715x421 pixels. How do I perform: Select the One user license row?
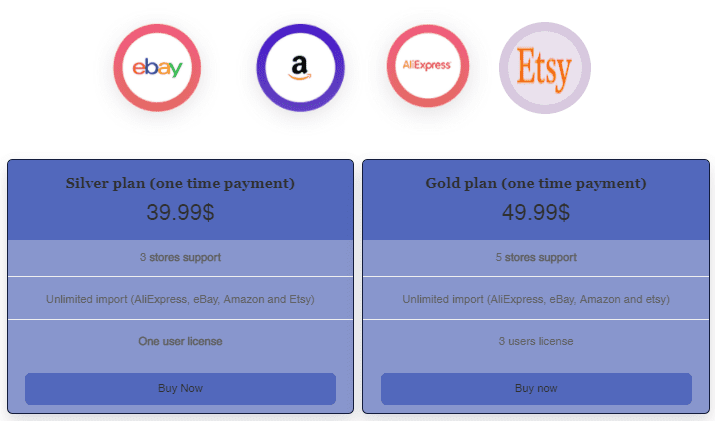[x=181, y=341]
